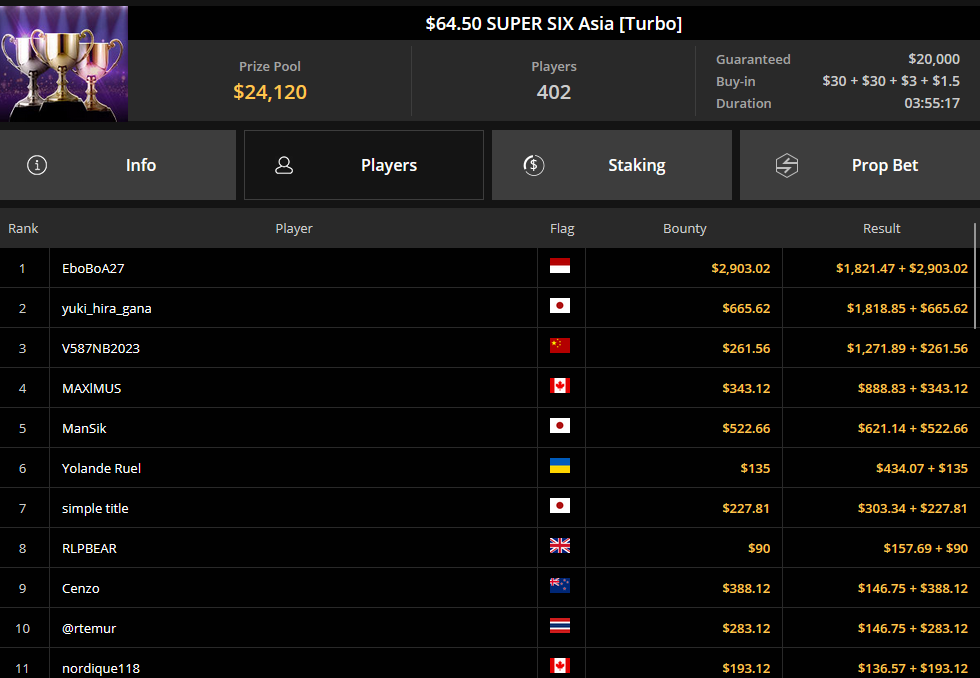Sort by the Bounty column header
Image resolution: width=980 pixels, height=678 pixels.
click(684, 229)
